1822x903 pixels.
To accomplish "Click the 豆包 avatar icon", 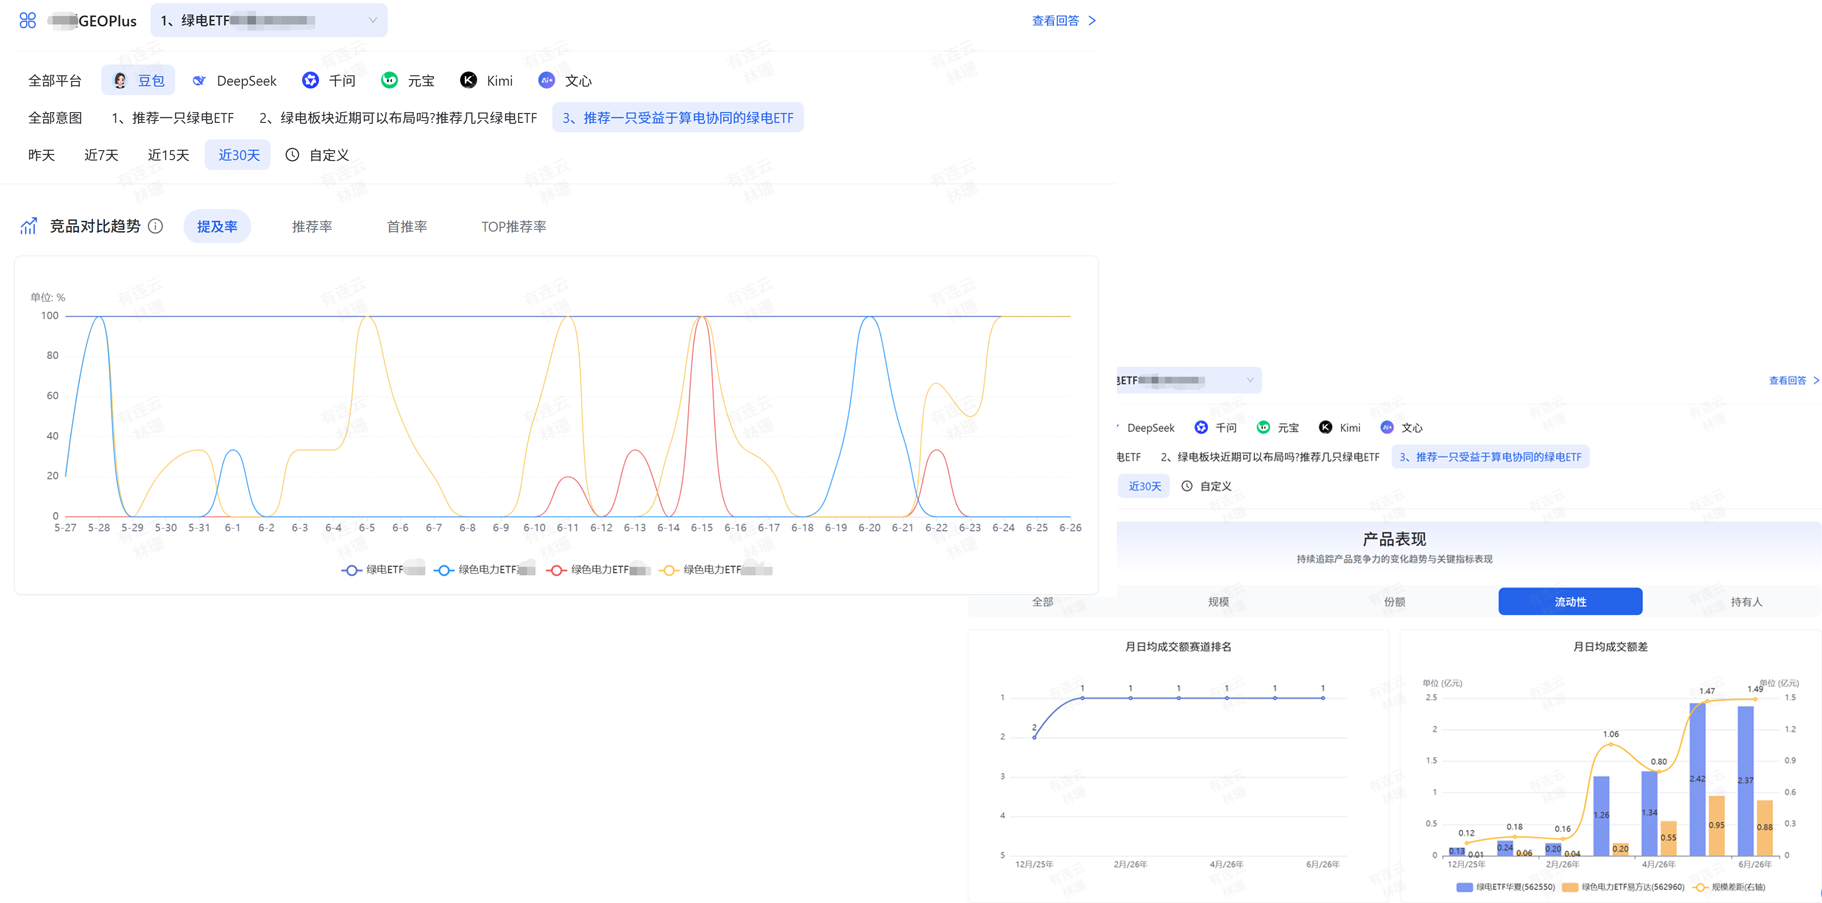I will pyautogui.click(x=120, y=80).
